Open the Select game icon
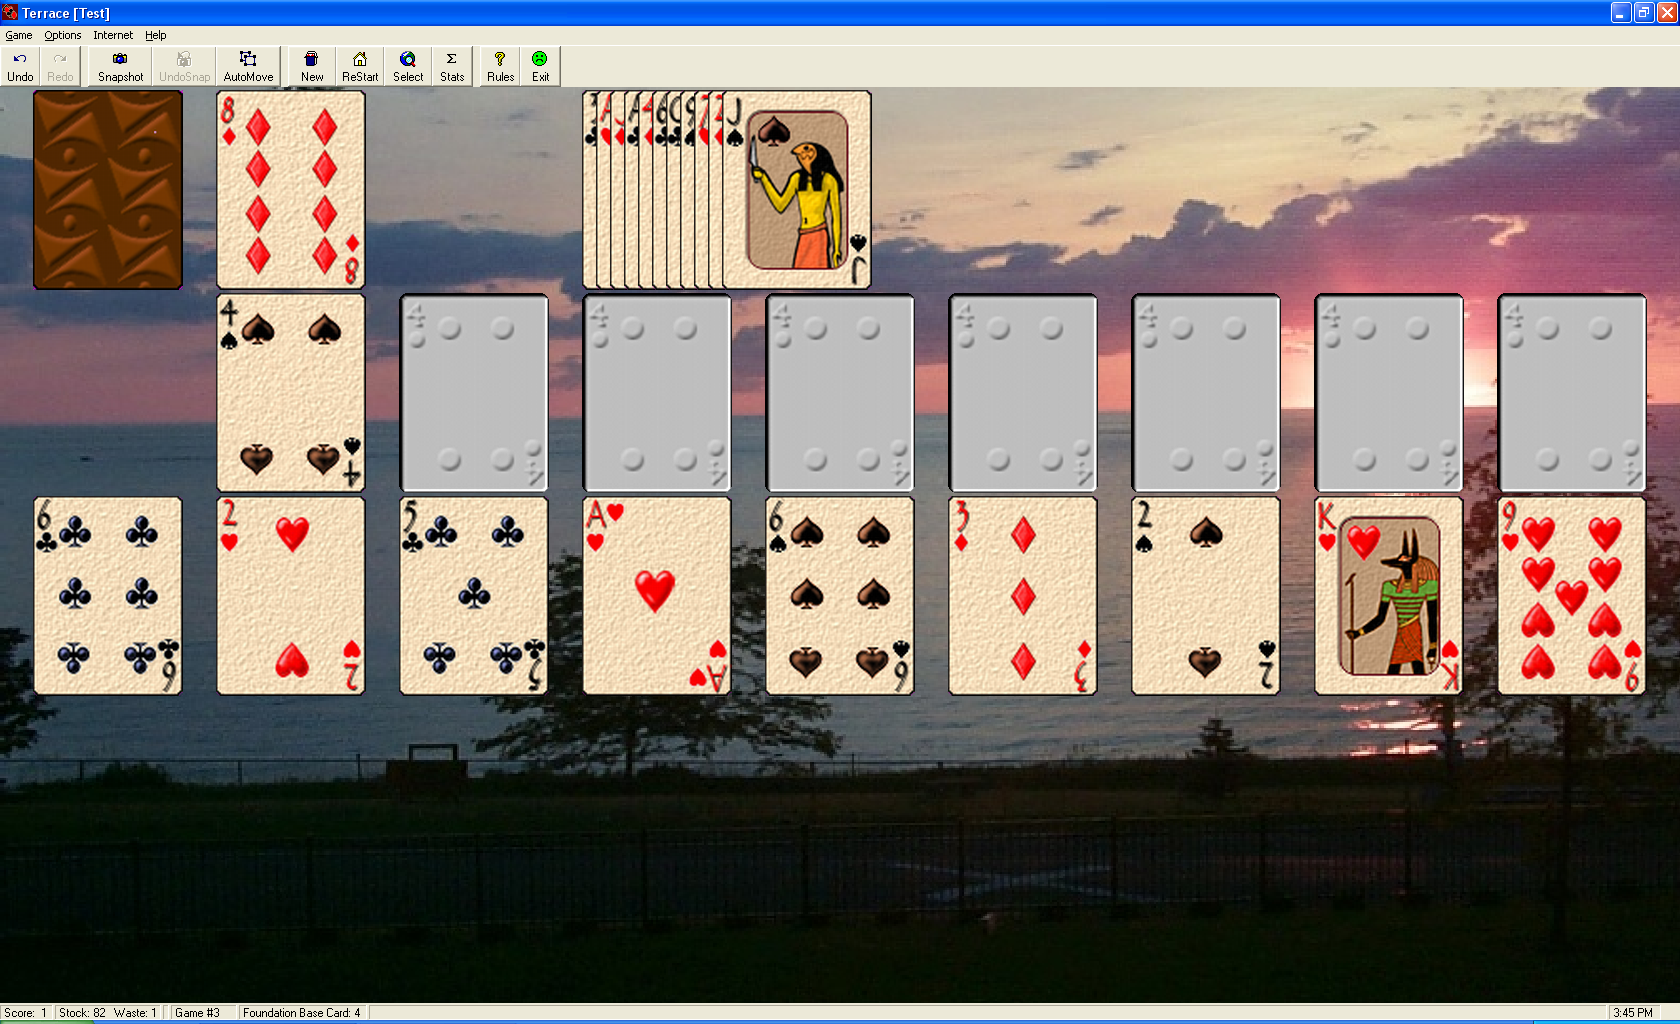This screenshot has height=1024, width=1680. click(408, 66)
